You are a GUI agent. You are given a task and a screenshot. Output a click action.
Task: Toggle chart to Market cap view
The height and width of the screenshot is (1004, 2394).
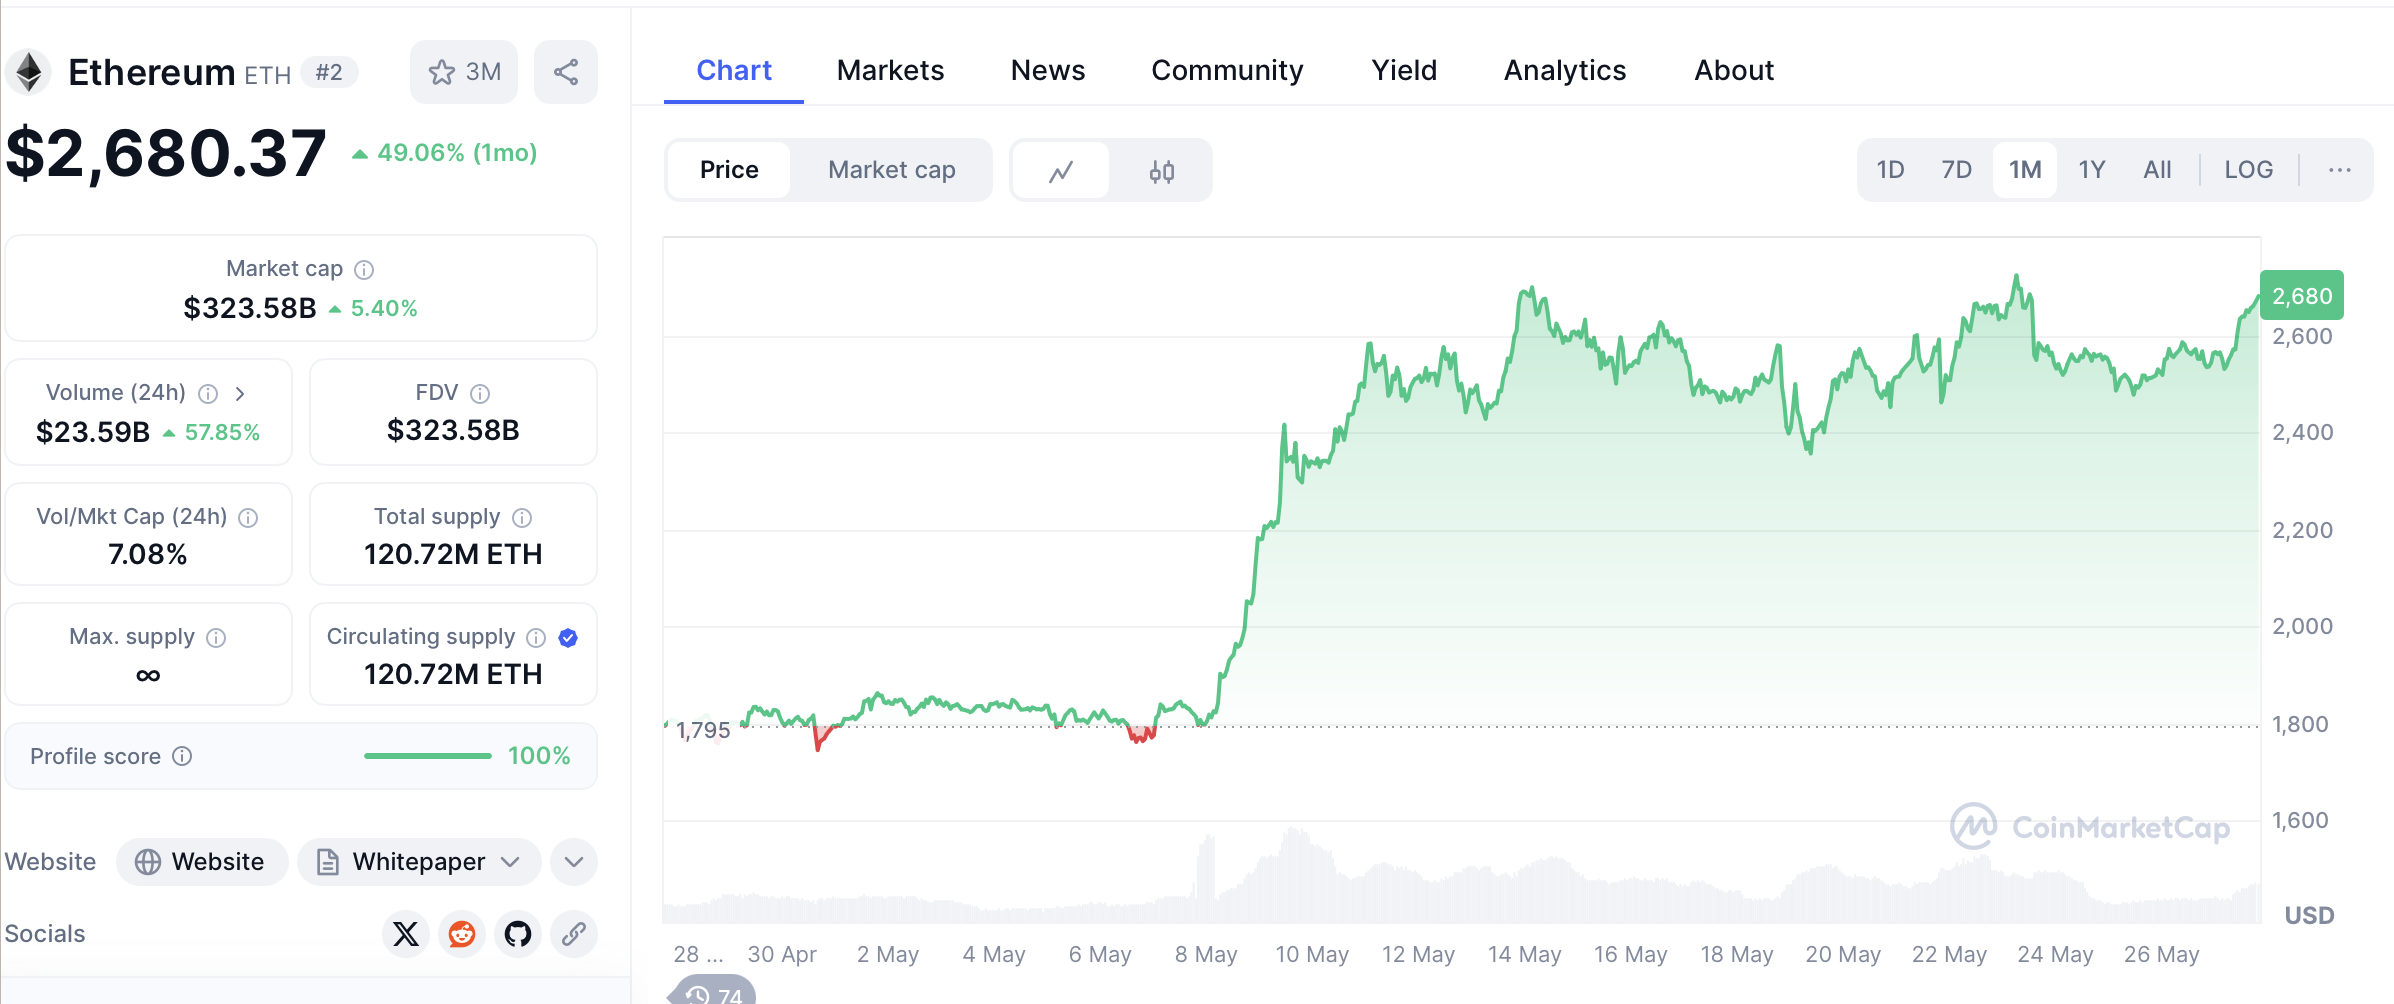pyautogui.click(x=891, y=170)
